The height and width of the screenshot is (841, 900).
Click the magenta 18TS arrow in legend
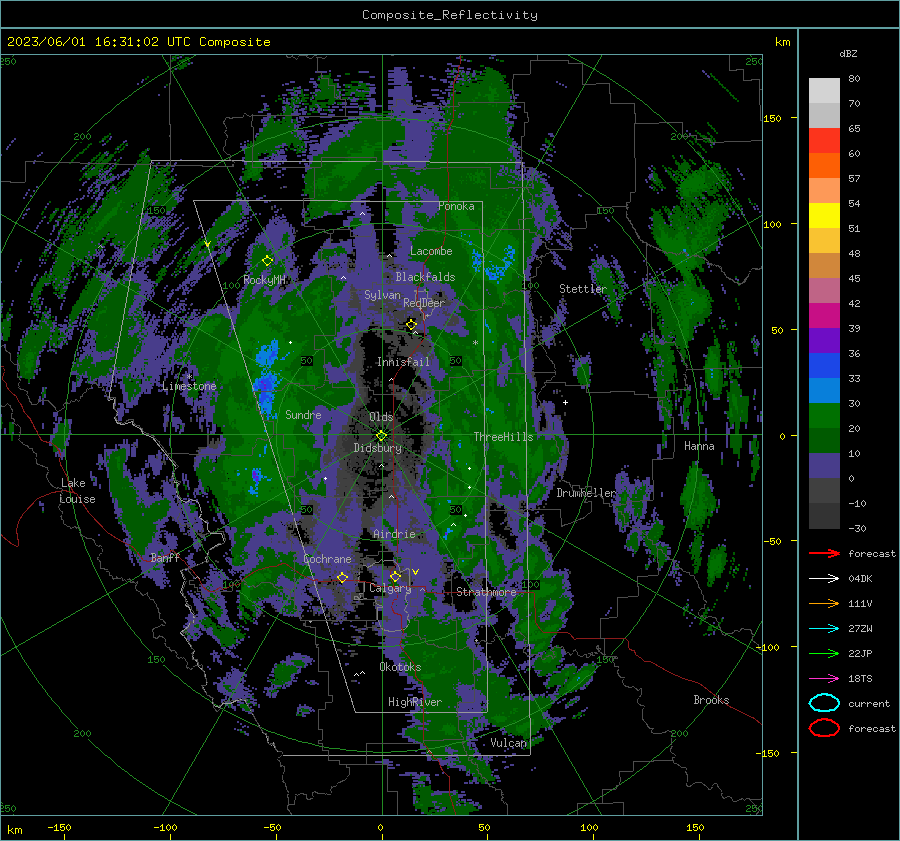coord(824,679)
